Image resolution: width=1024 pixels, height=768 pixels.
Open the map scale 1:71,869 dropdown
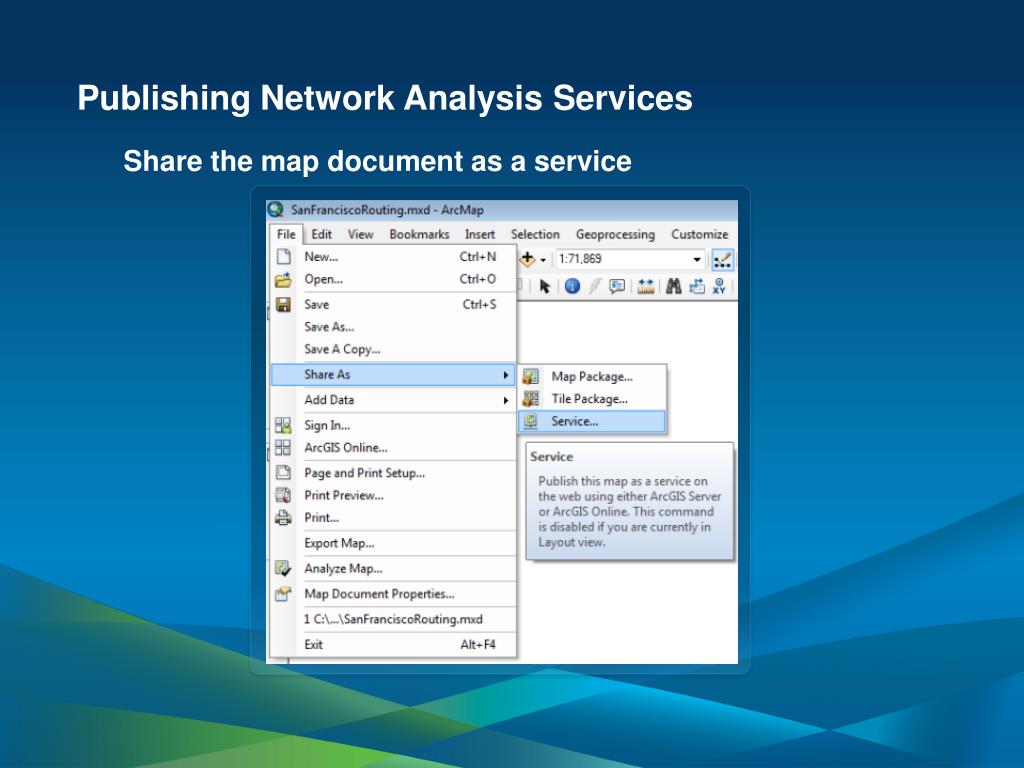(x=697, y=259)
